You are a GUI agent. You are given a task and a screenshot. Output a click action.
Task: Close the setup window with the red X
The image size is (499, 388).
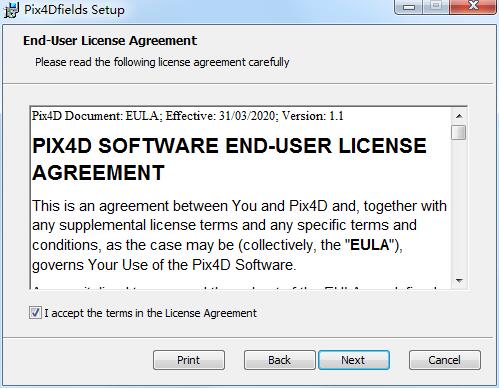pos(473,6)
